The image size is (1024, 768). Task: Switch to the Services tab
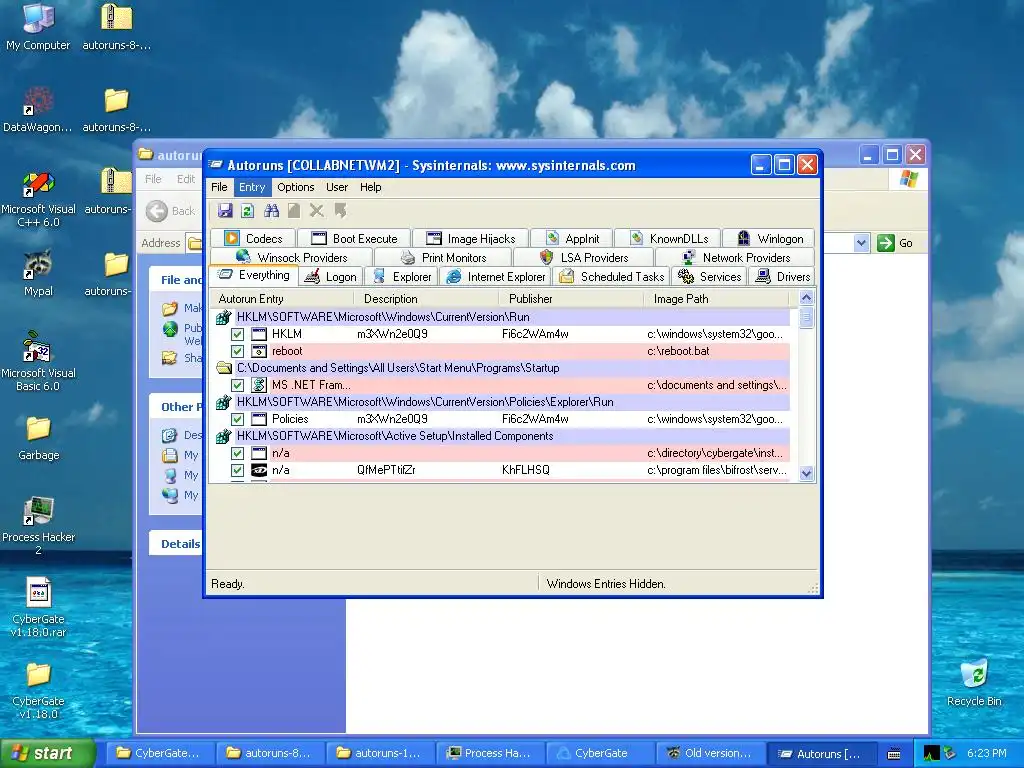click(x=710, y=277)
